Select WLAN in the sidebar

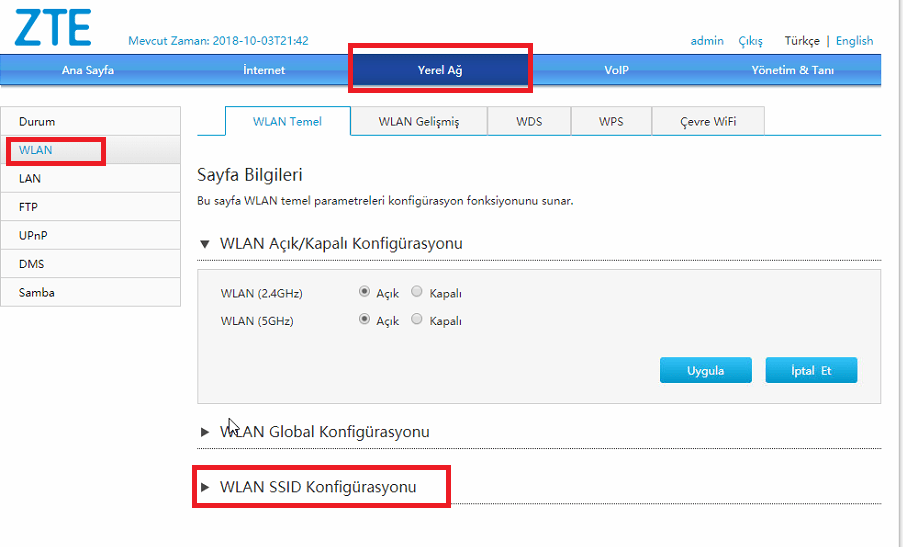pos(36,150)
